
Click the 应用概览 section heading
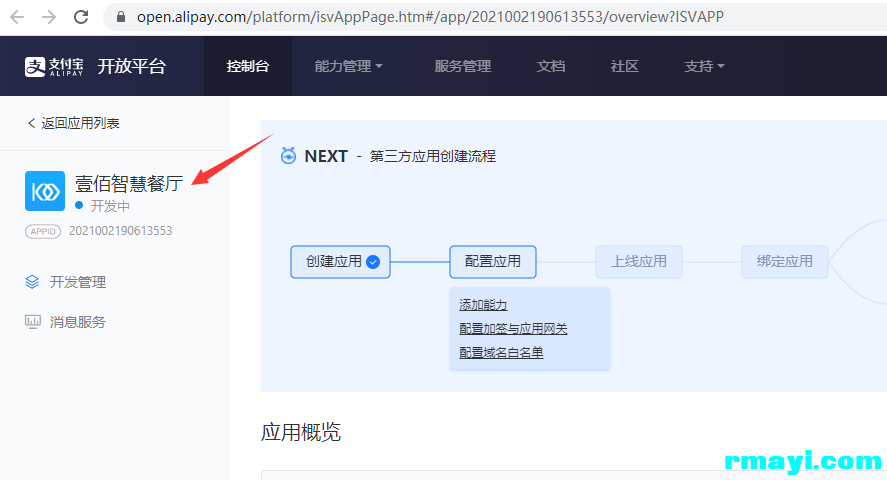(301, 432)
